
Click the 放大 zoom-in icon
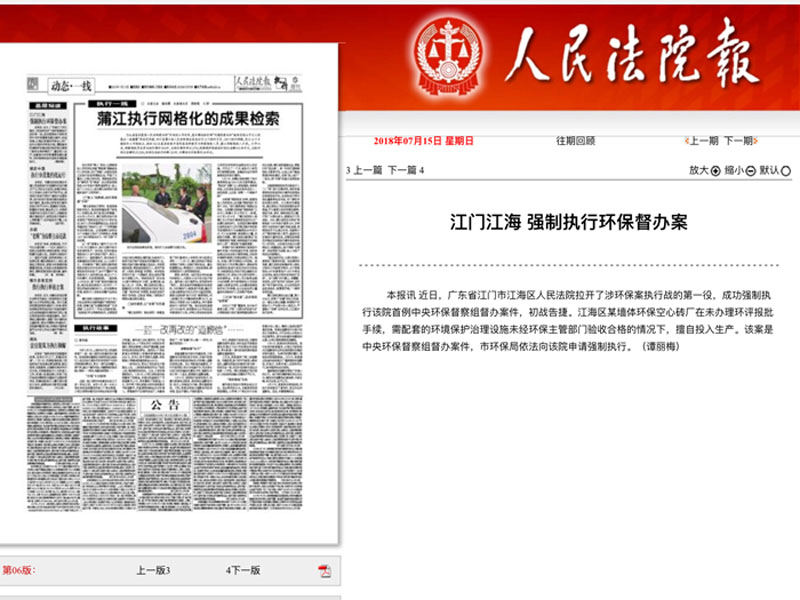pyautogui.click(x=715, y=171)
